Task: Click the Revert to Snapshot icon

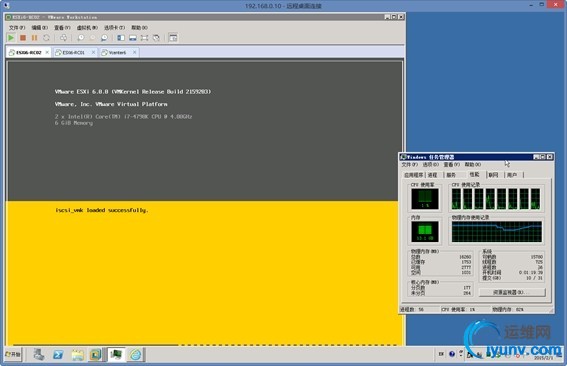Action: 93,38
